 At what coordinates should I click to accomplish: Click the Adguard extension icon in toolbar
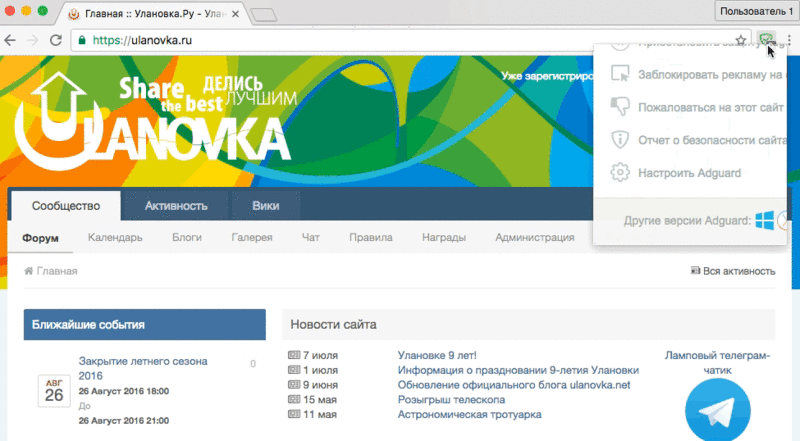coord(766,40)
